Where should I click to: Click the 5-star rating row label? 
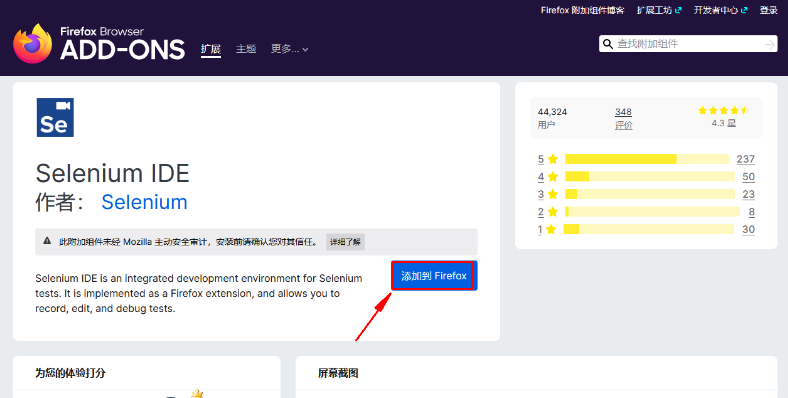pos(547,159)
